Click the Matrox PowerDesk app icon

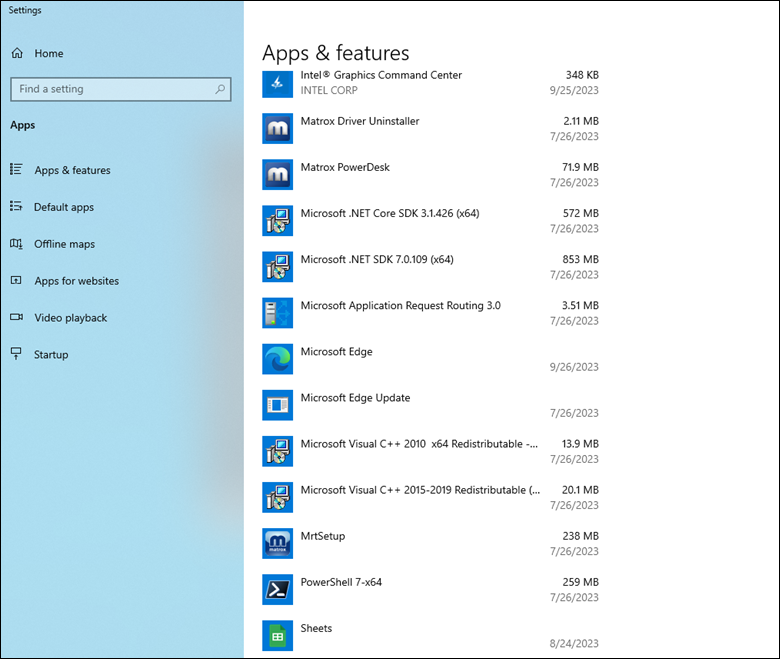[277, 175]
